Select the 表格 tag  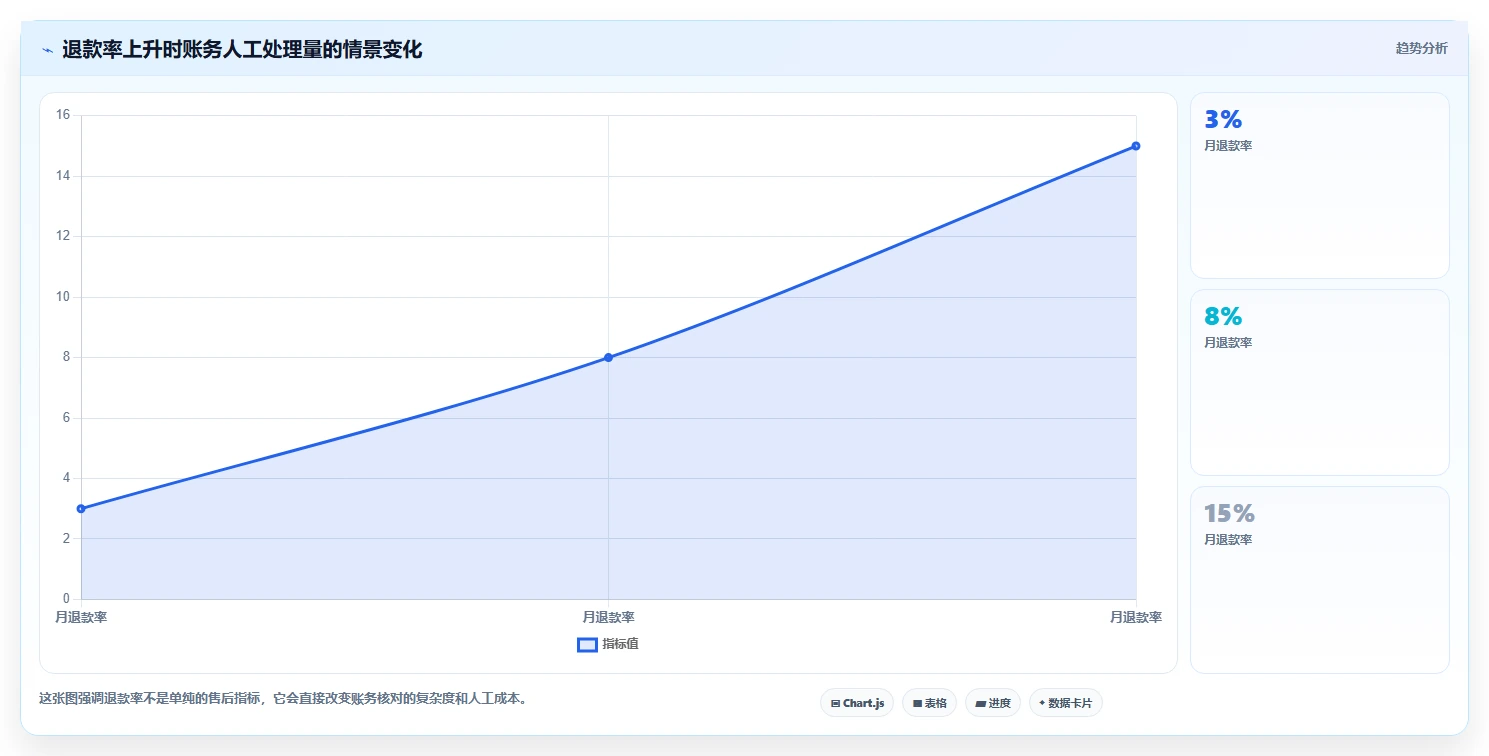coord(930,703)
